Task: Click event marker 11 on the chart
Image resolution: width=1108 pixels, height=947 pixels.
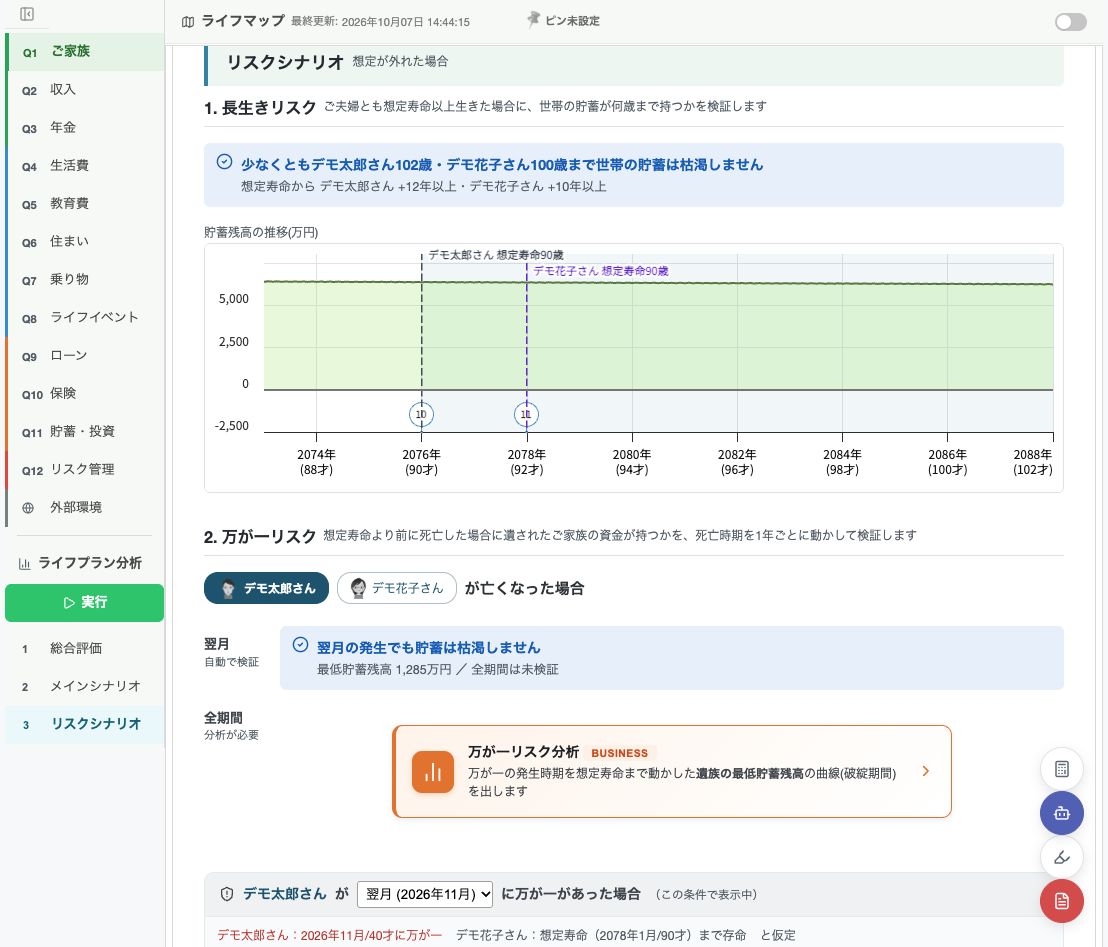Action: click(x=526, y=414)
